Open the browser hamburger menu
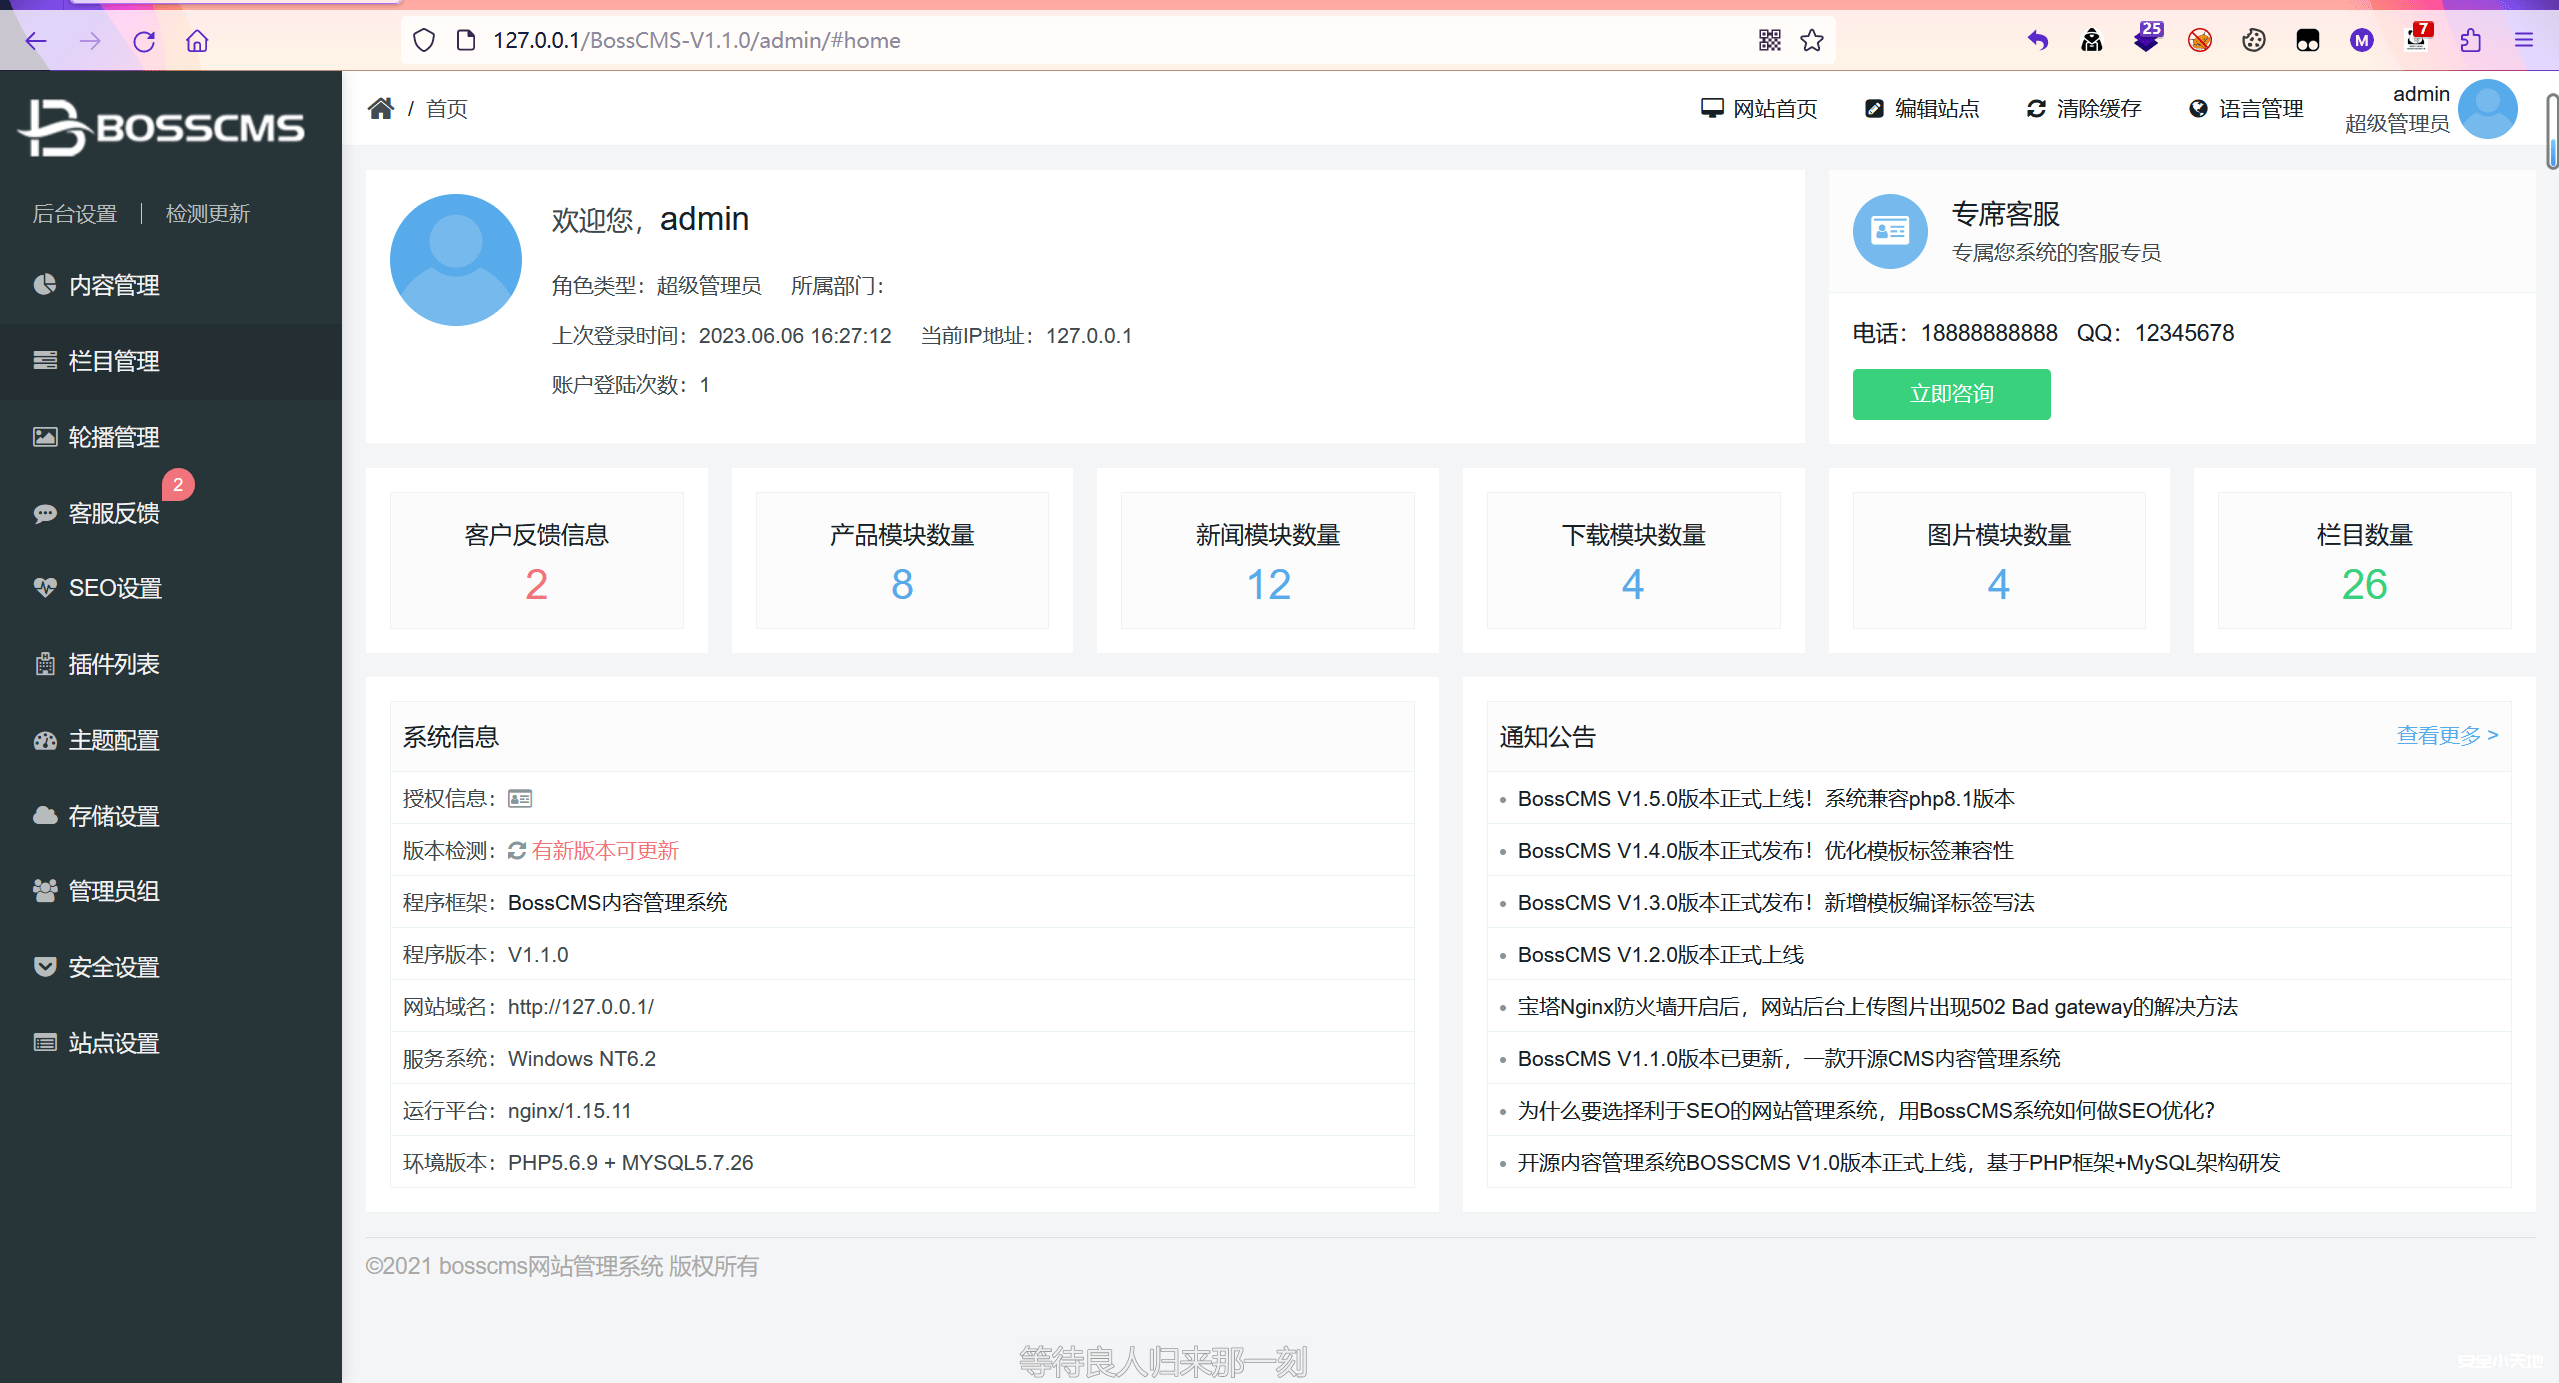 tap(2524, 40)
